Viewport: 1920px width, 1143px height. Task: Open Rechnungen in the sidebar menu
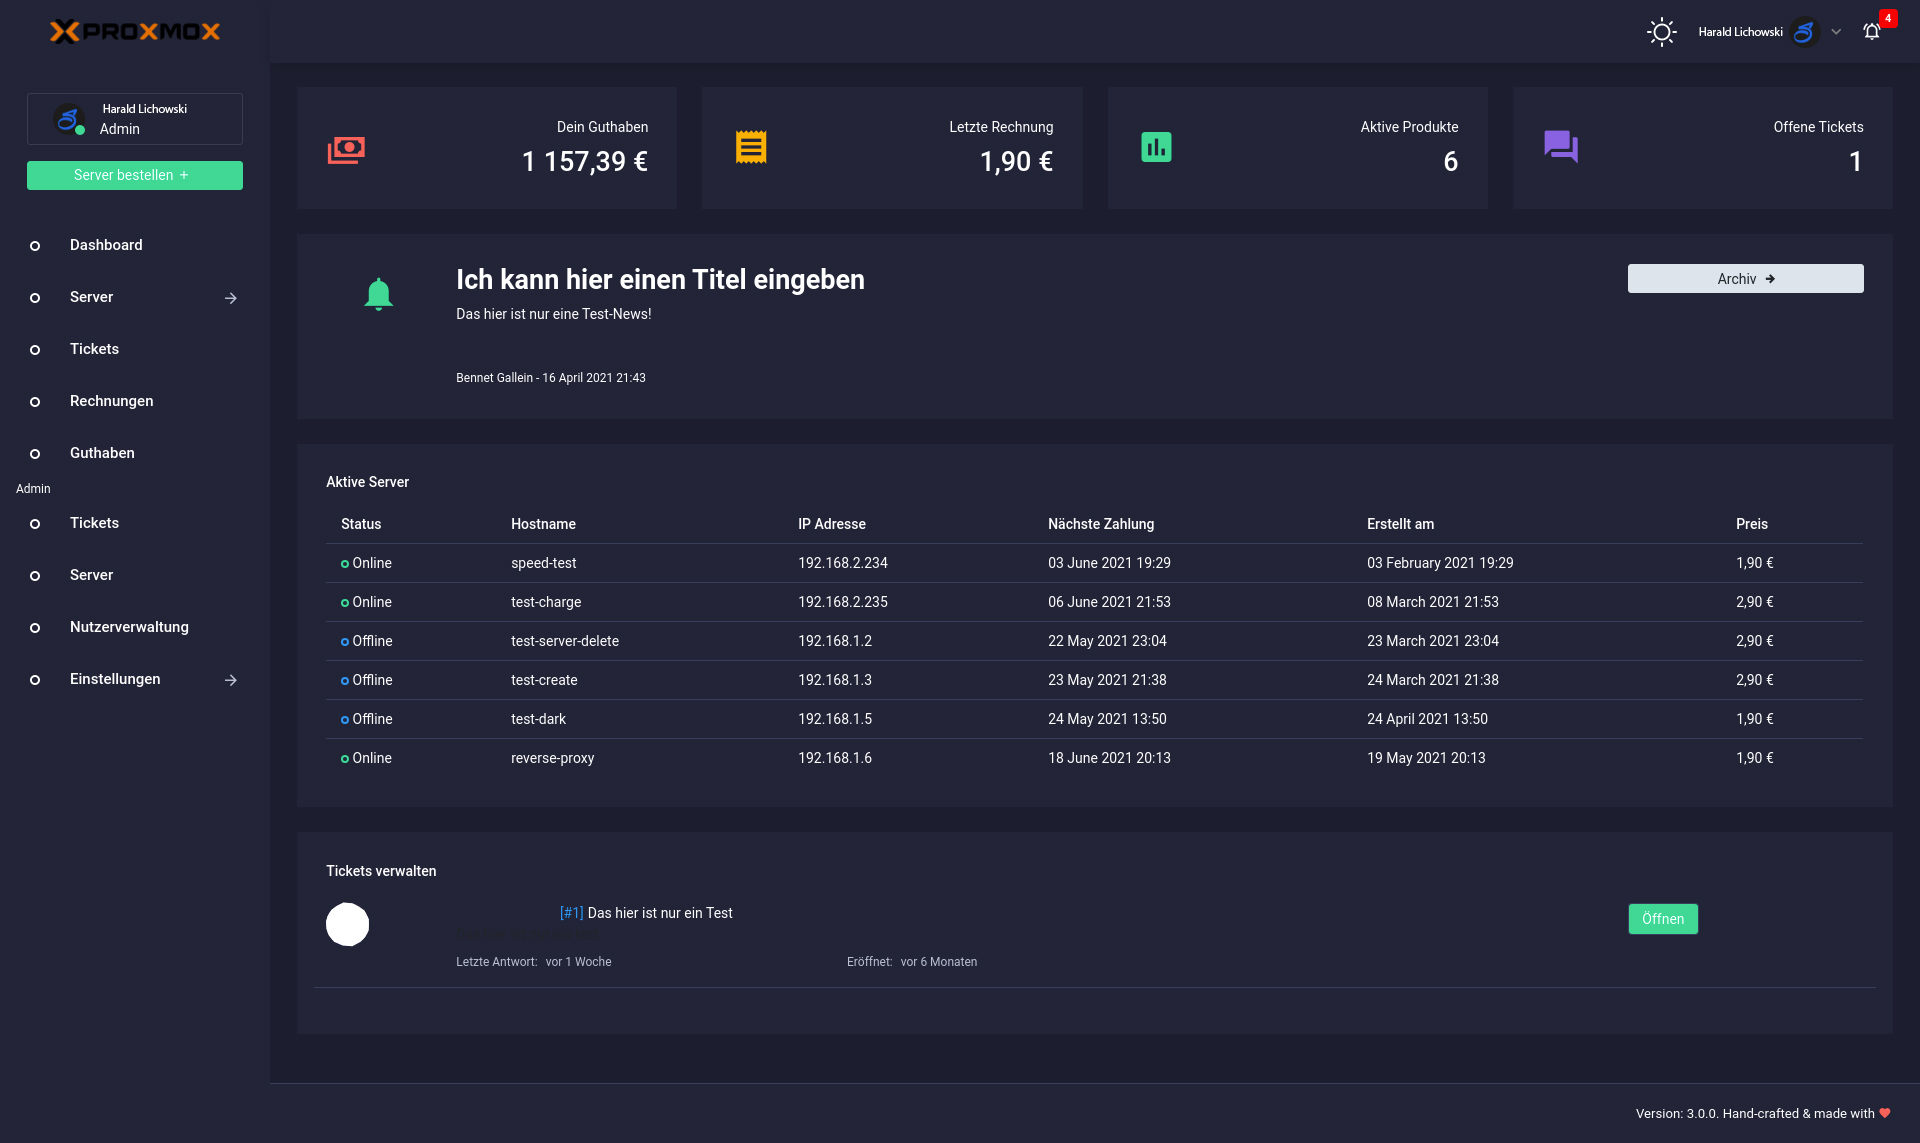[x=111, y=401]
